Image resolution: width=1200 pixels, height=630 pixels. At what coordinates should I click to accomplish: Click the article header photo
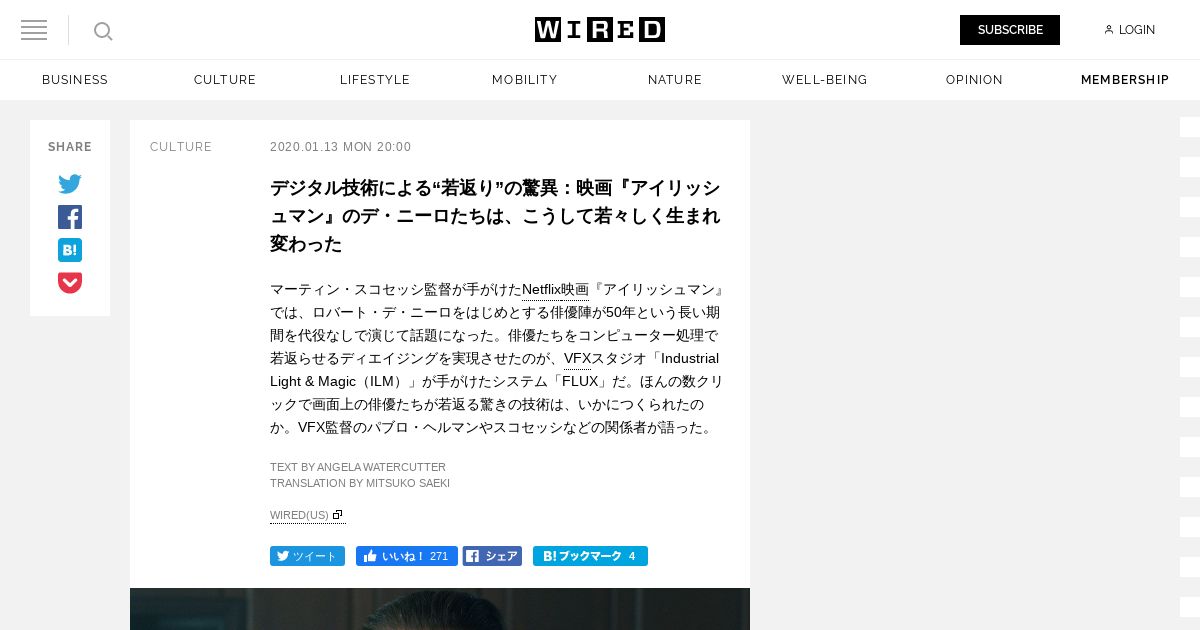pos(440,609)
